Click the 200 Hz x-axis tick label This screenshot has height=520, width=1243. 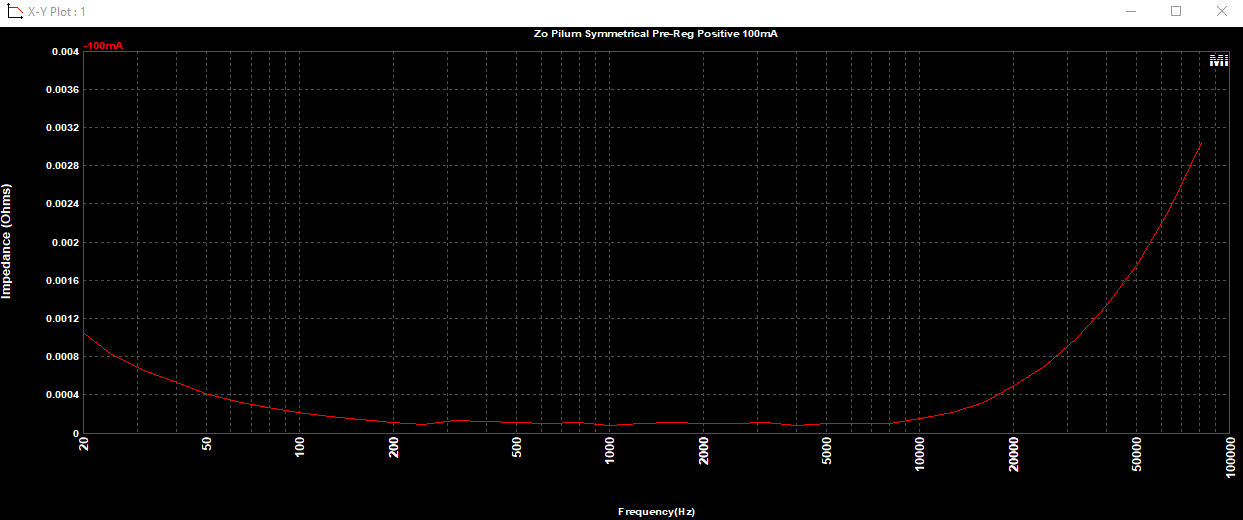(394, 447)
